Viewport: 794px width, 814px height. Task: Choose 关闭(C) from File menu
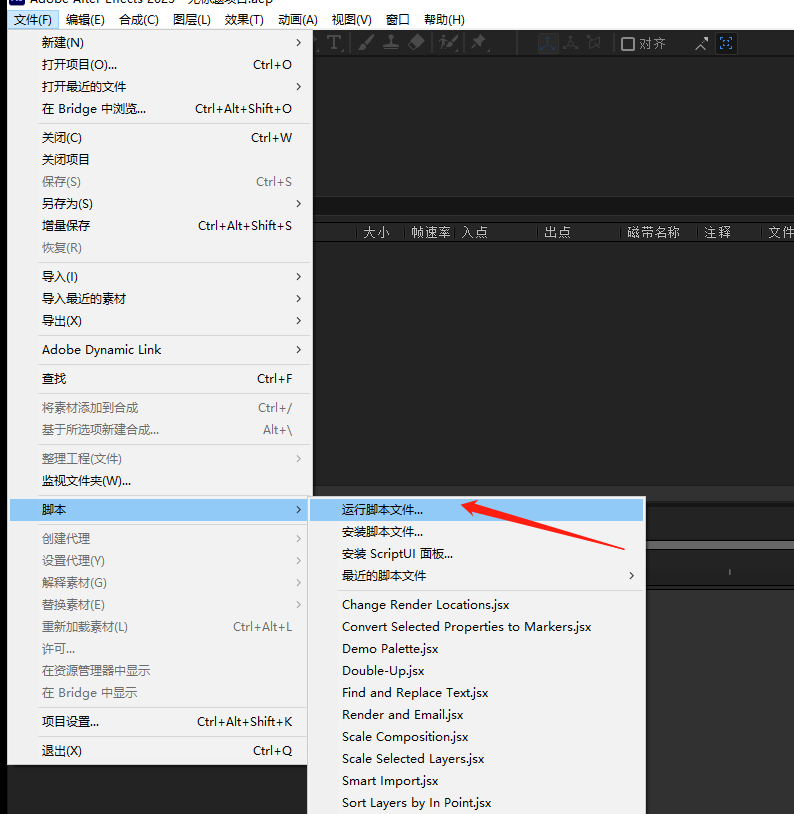[160, 138]
